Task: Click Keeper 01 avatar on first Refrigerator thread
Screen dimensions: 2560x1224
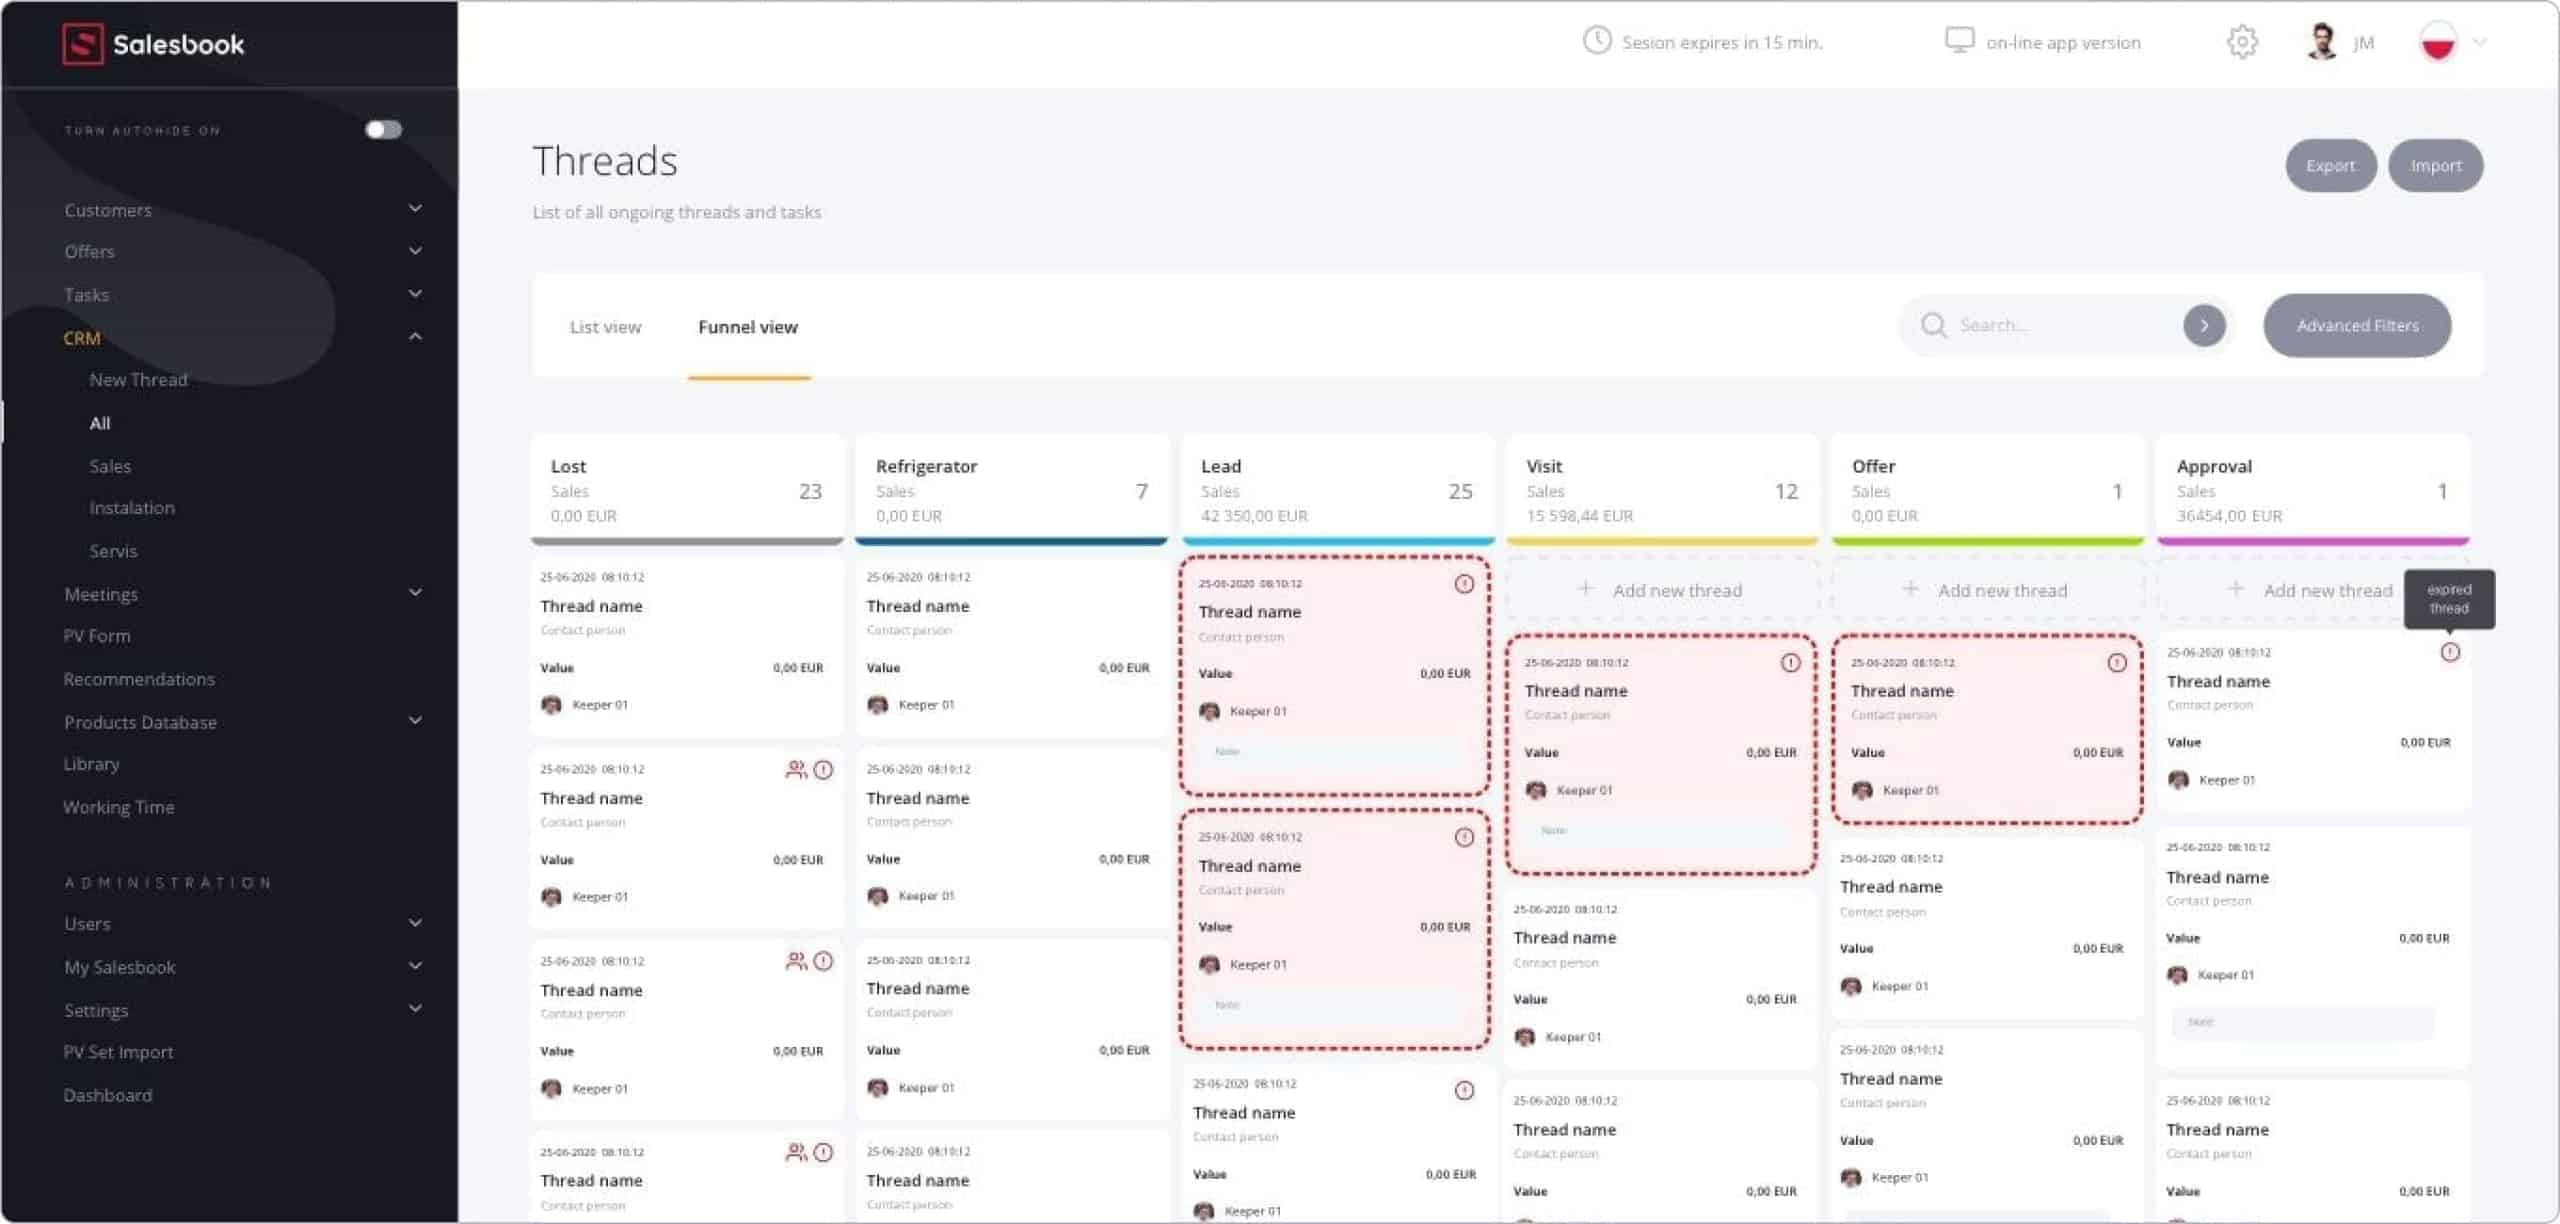Action: click(x=878, y=705)
